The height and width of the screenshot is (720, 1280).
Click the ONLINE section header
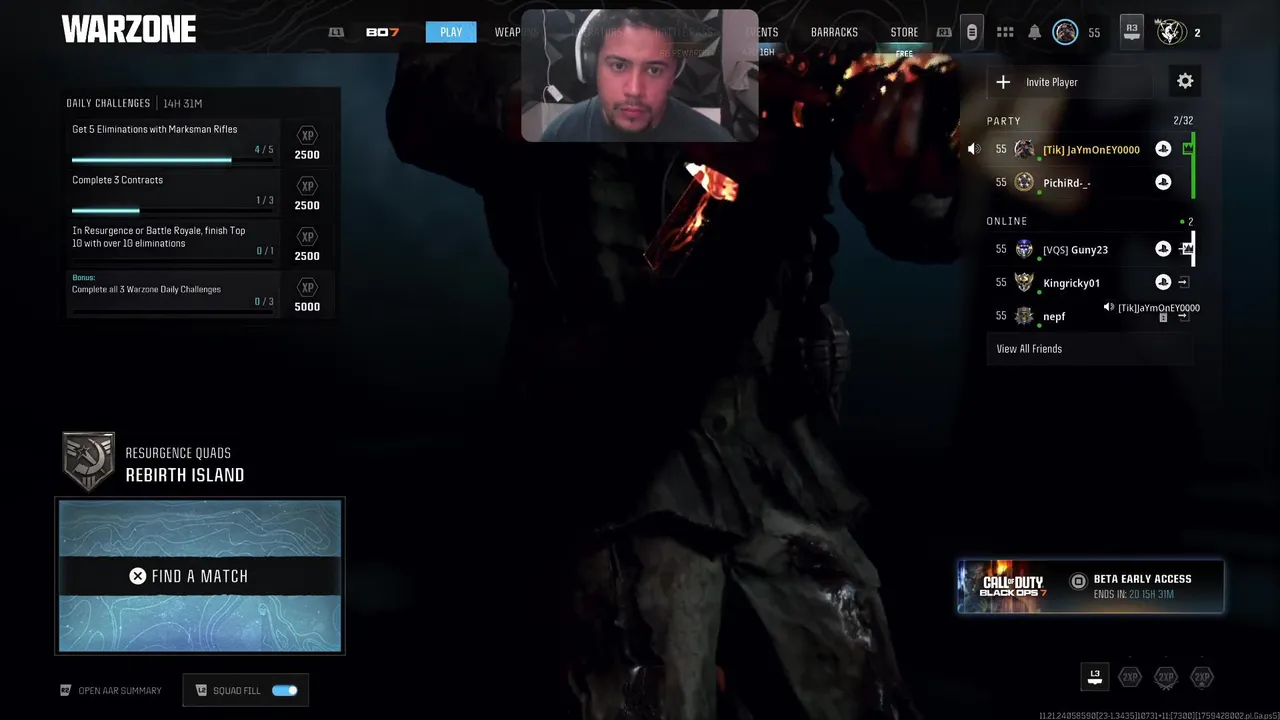click(x=1007, y=221)
